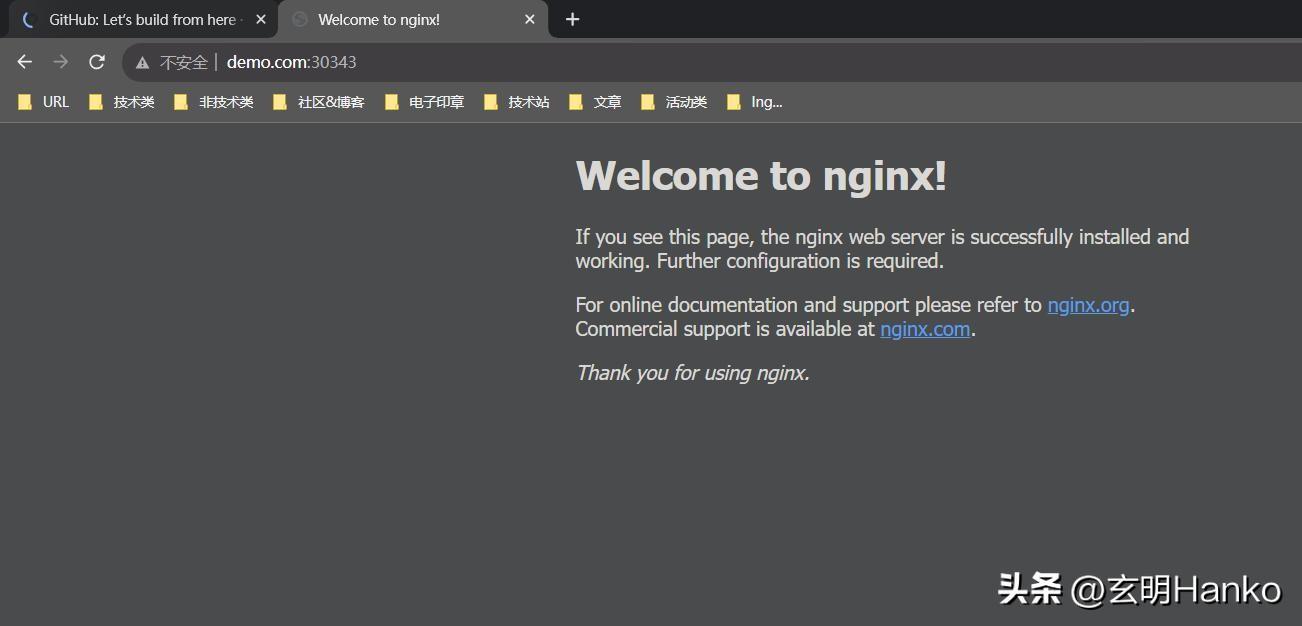Close the Welcome to nginx tab

[530, 19]
